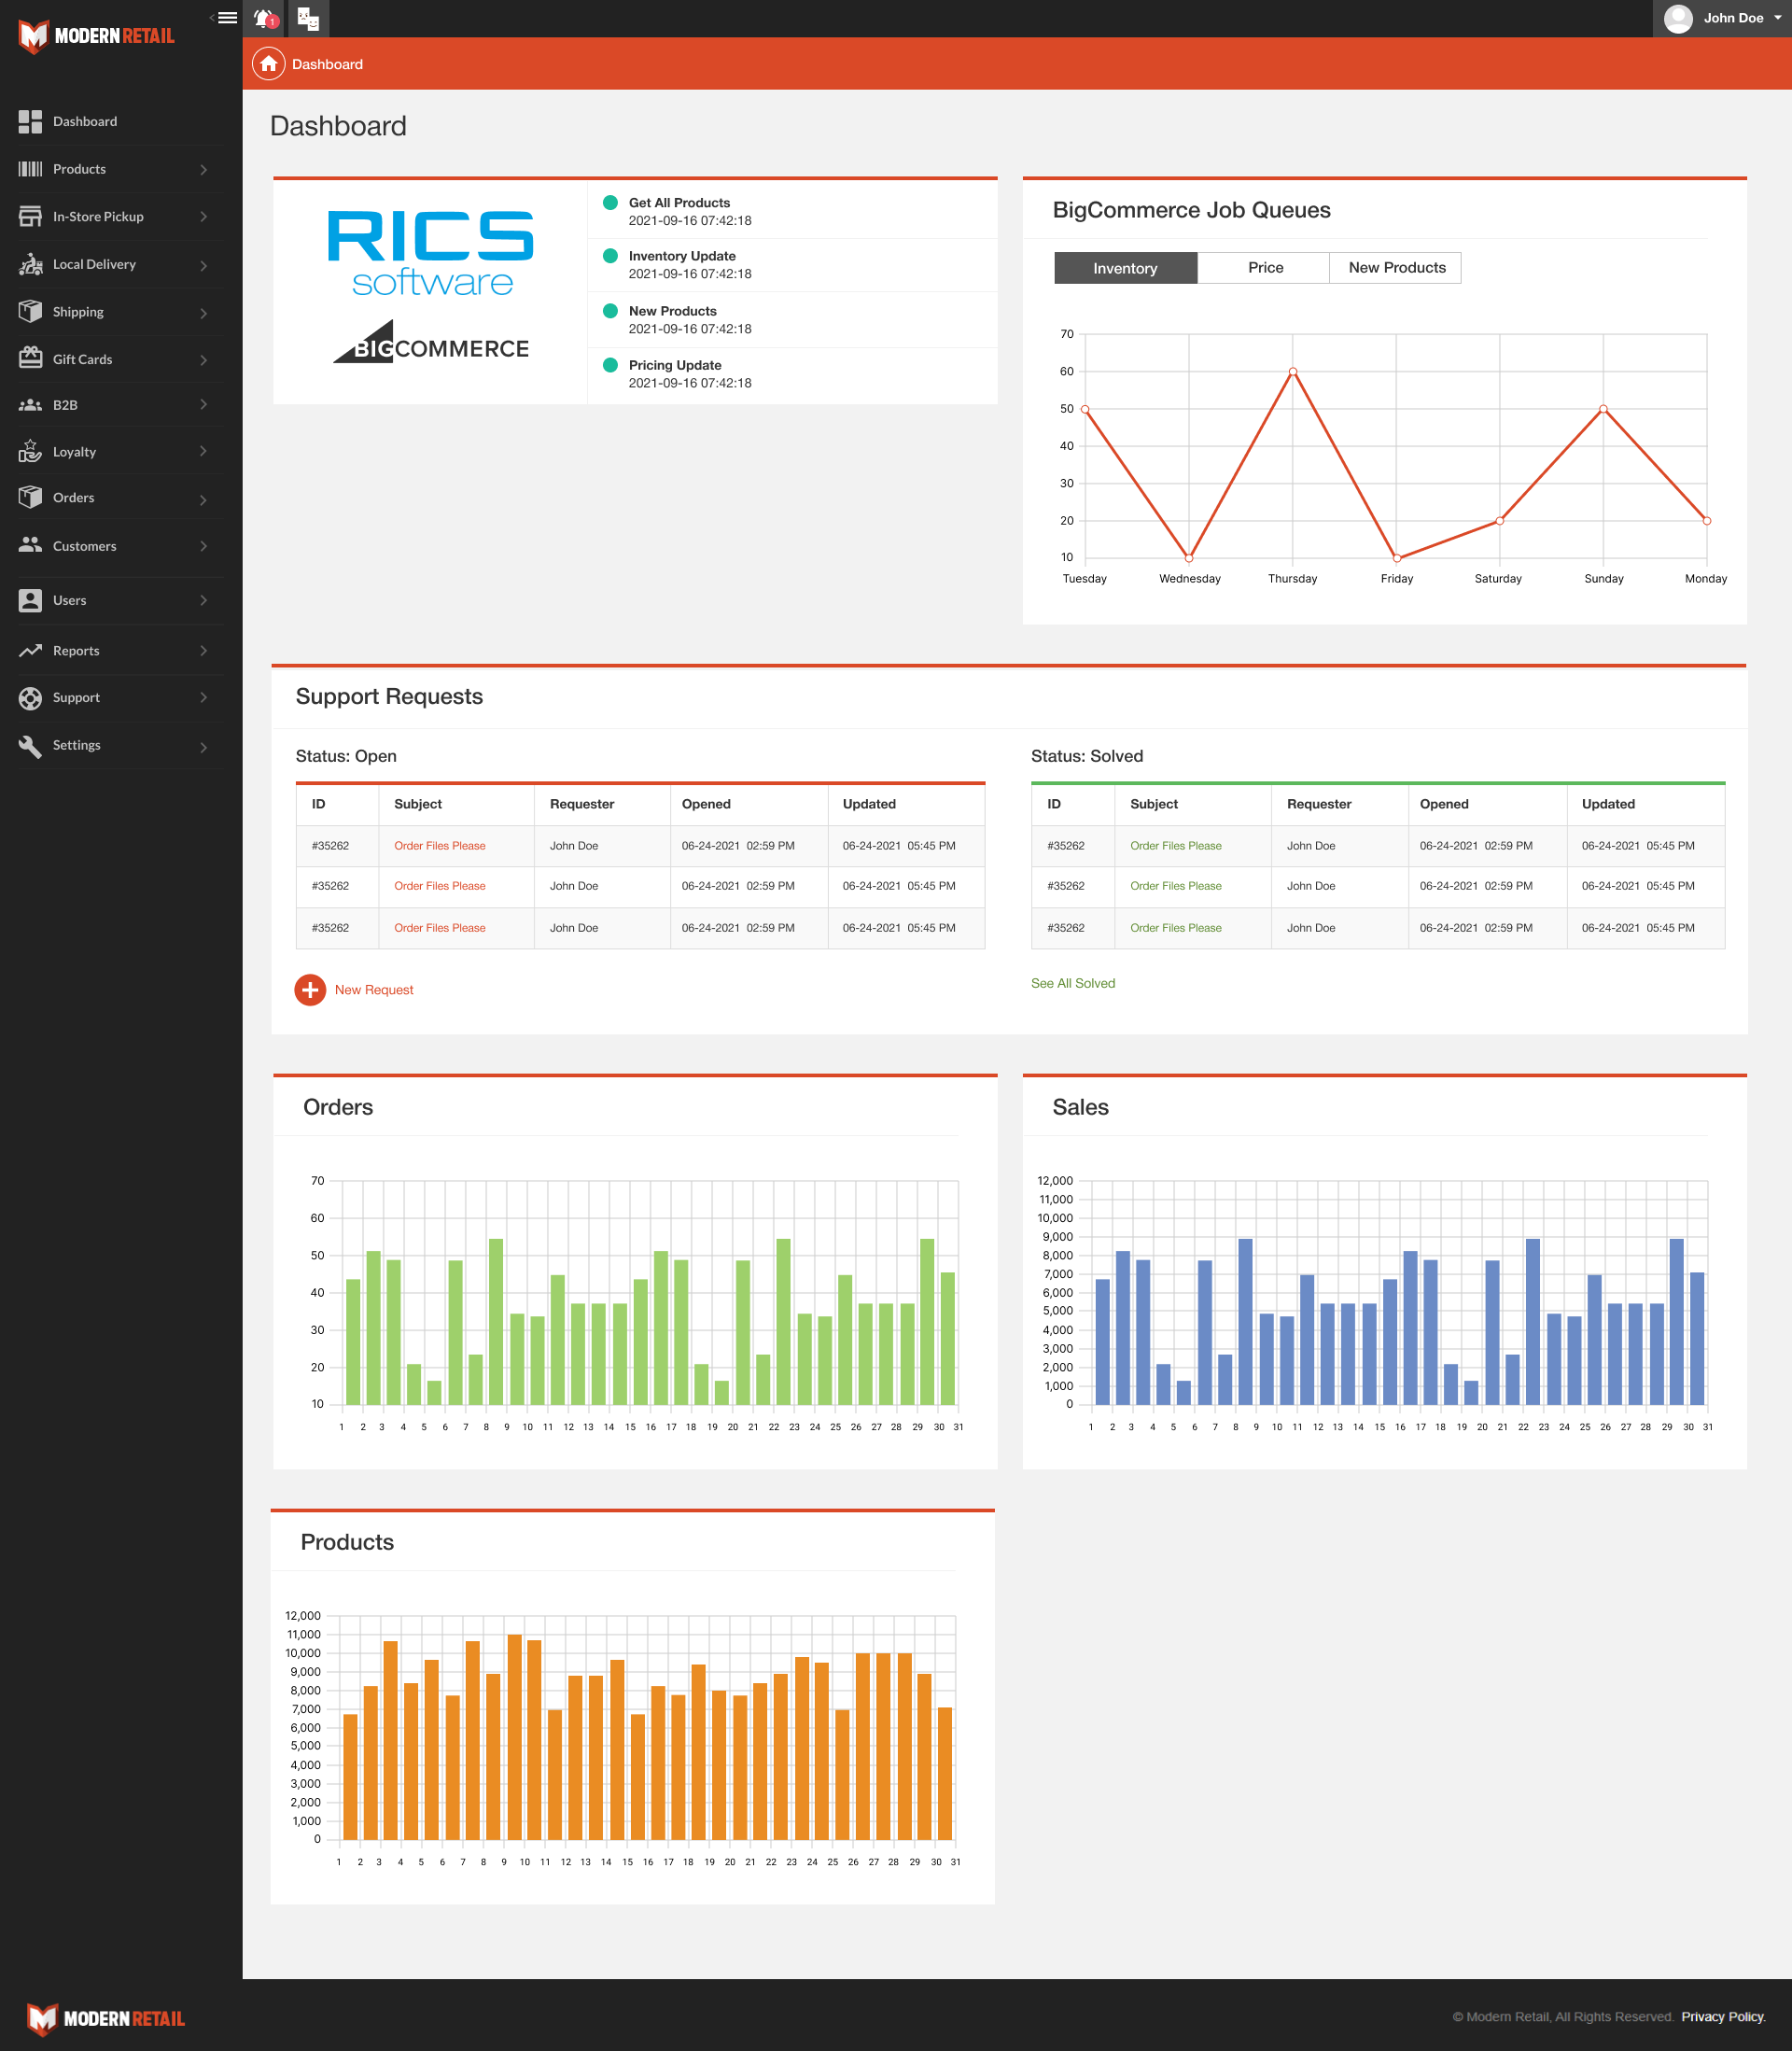Click See All Solved link
This screenshot has width=1792, height=2051.
tap(1072, 984)
